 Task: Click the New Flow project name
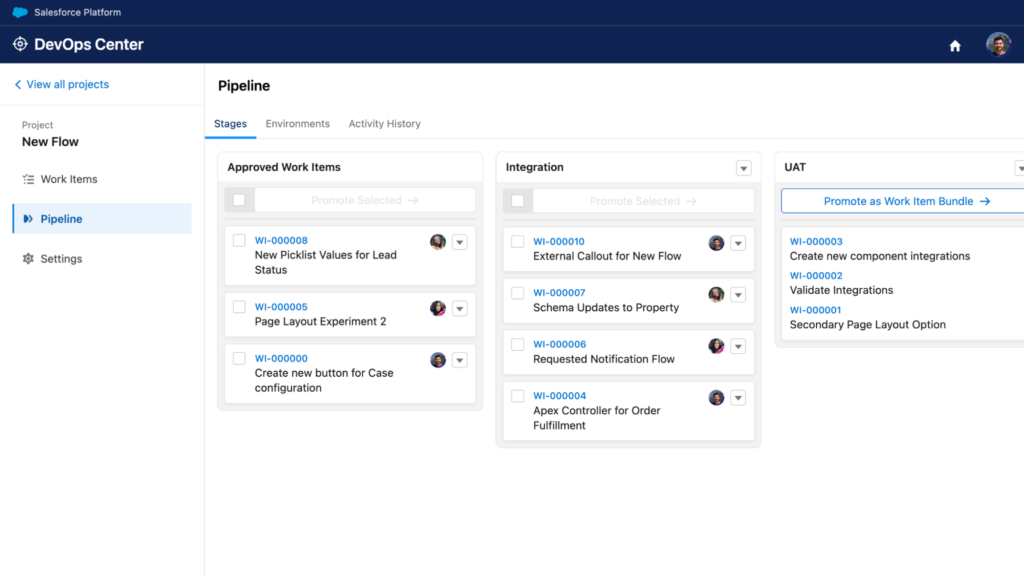(x=50, y=142)
